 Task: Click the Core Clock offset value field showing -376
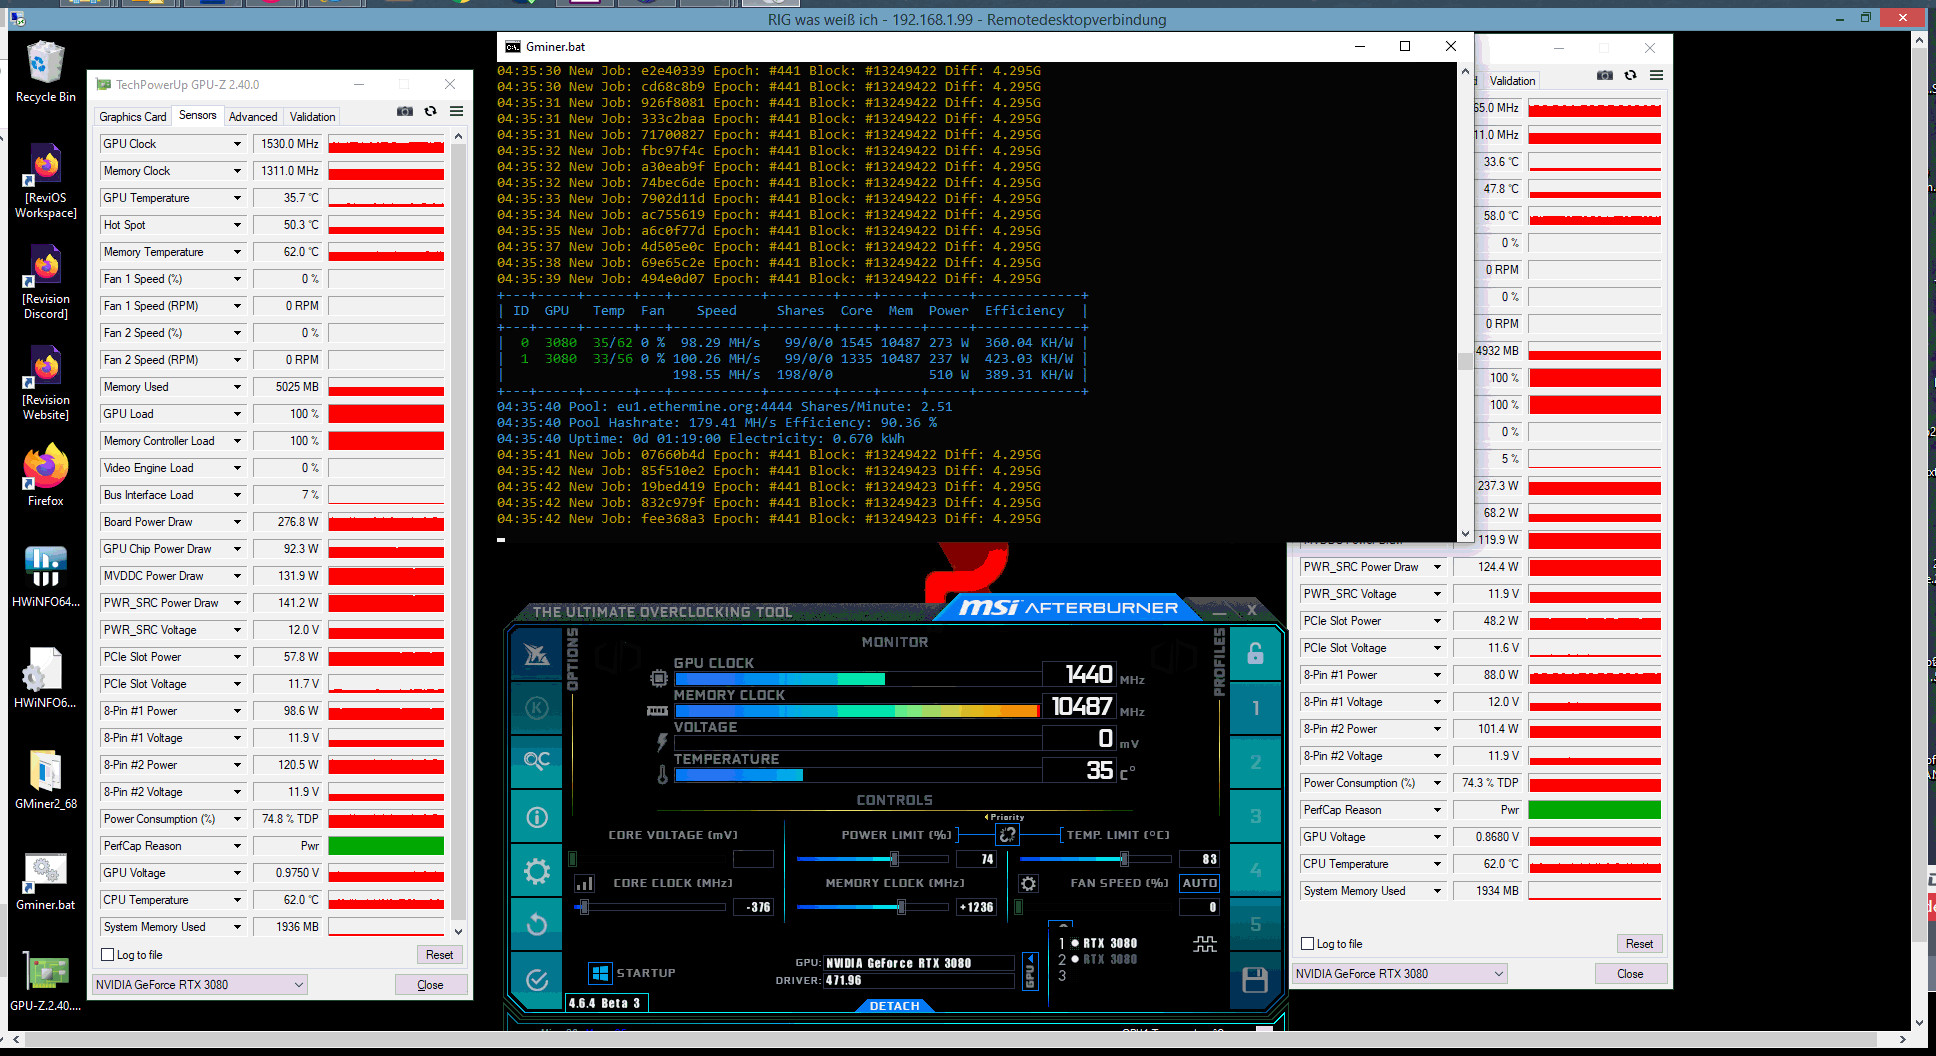[x=754, y=907]
